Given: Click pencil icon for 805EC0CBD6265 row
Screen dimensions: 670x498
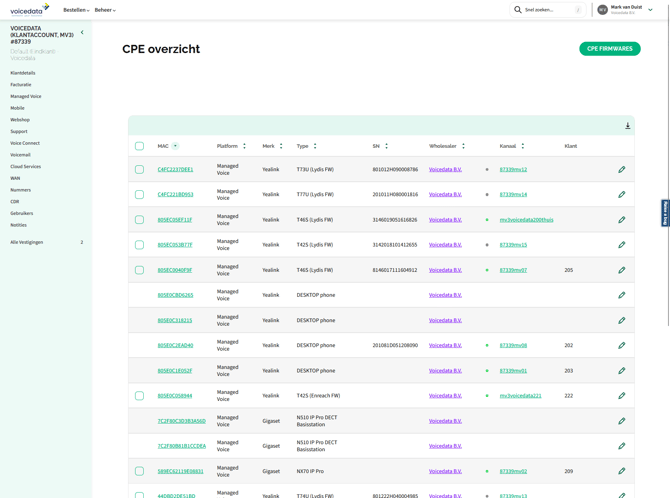Looking at the screenshot, I should pos(621,295).
